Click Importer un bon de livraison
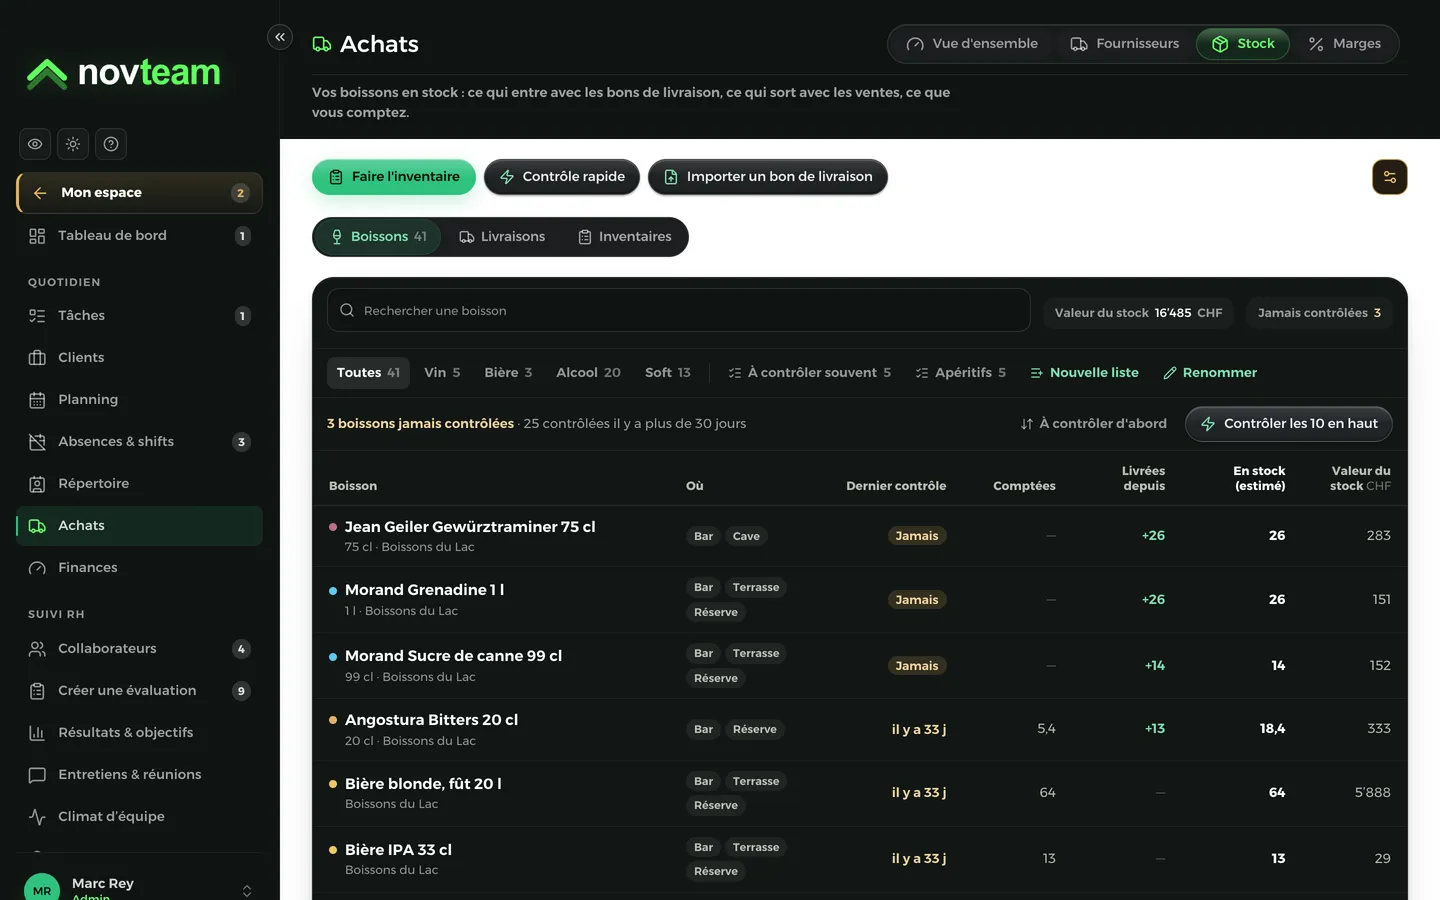Screen dimensions: 1440x900 [x=768, y=177]
